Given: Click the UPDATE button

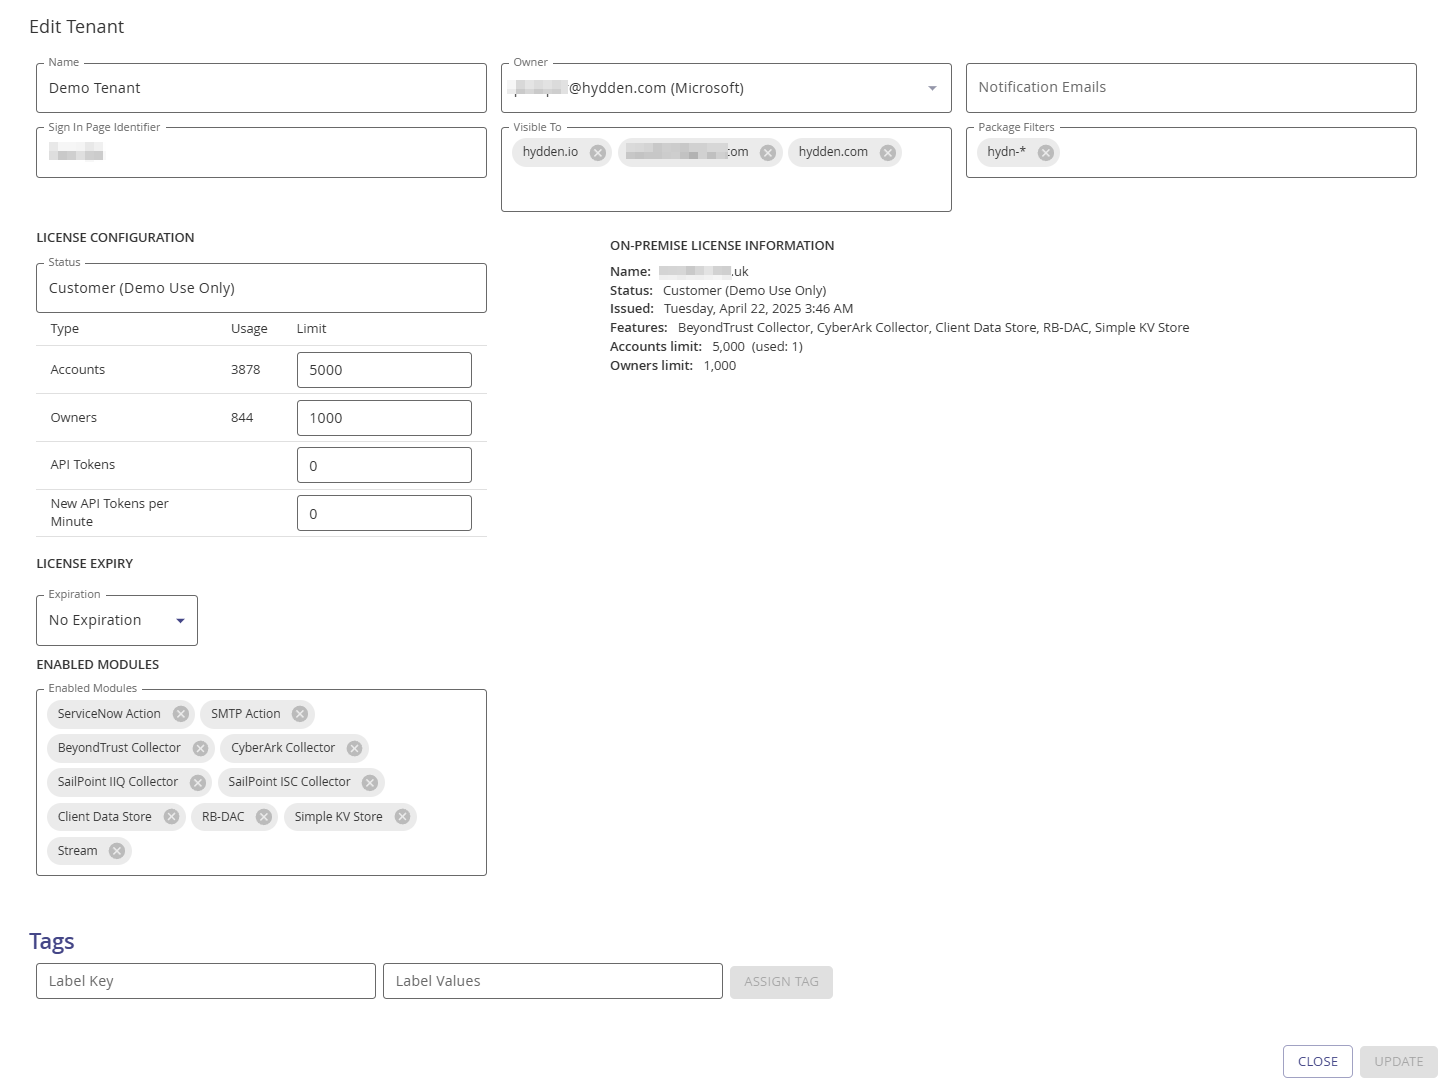Looking at the screenshot, I should 1398,1061.
